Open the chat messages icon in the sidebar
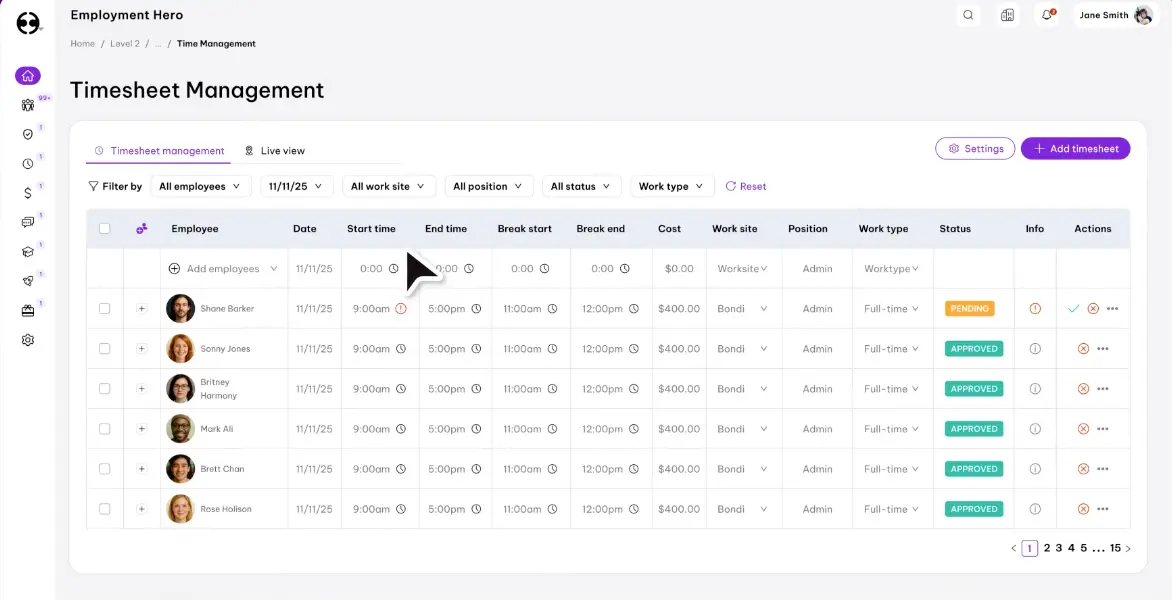 pyautogui.click(x=27, y=219)
